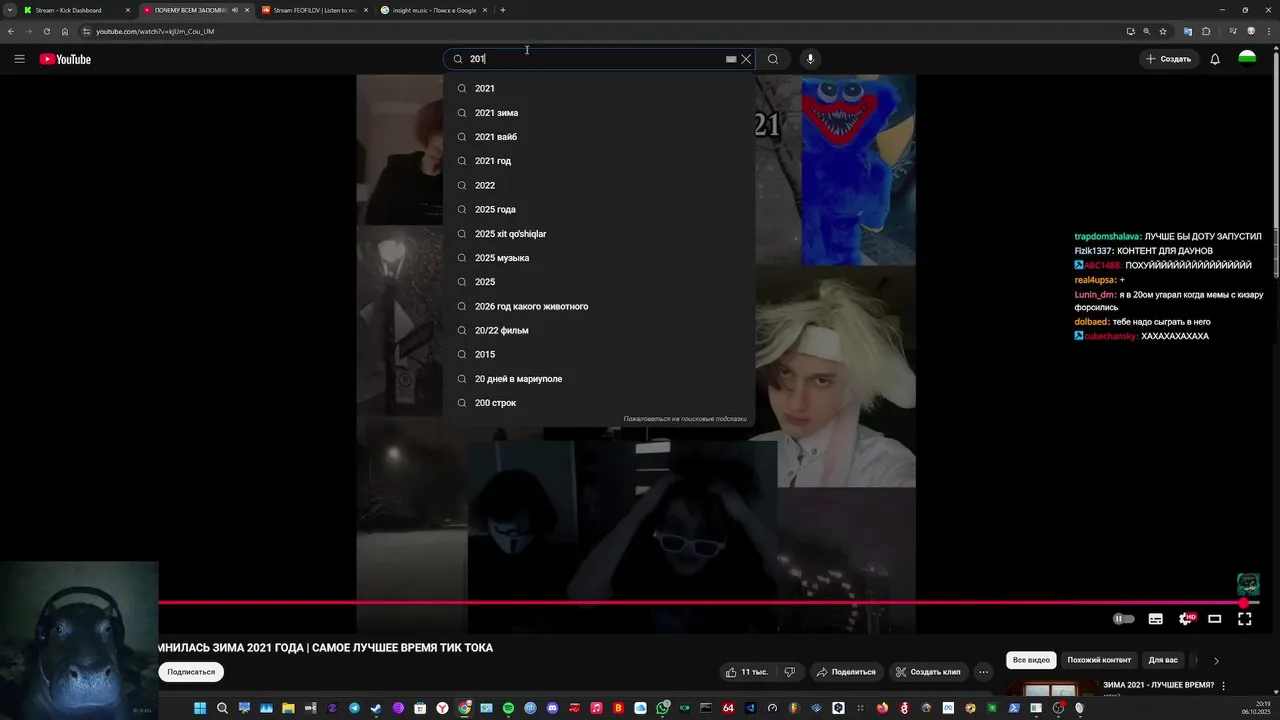The height and width of the screenshot is (720, 1280).
Task: Switch to the Stream FEOFILOV tab
Action: point(314,10)
